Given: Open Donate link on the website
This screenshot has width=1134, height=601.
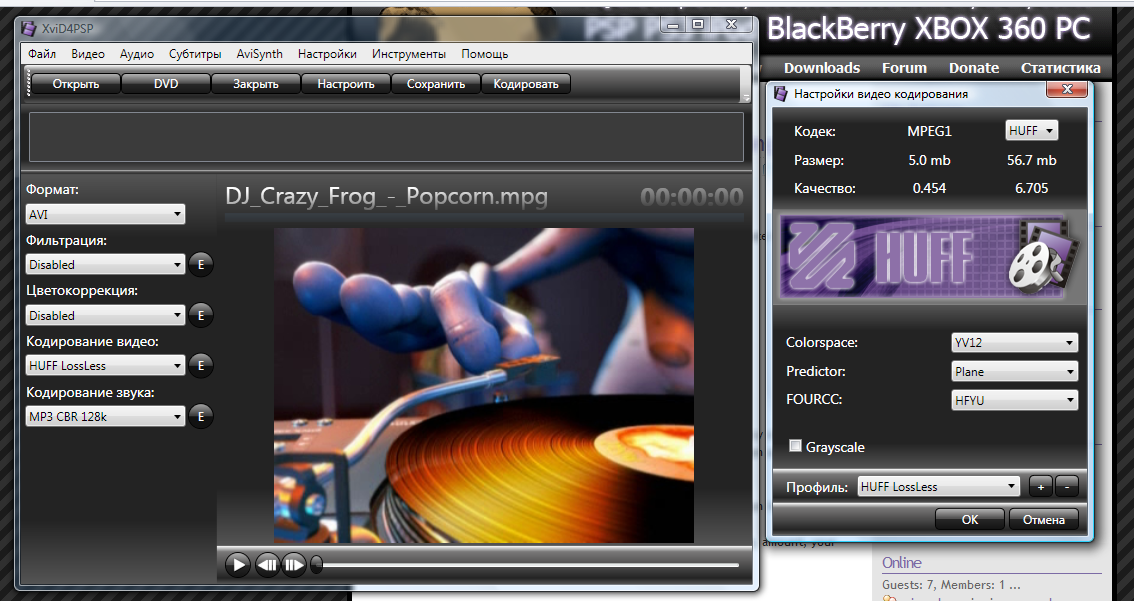Looking at the screenshot, I should coord(973,68).
